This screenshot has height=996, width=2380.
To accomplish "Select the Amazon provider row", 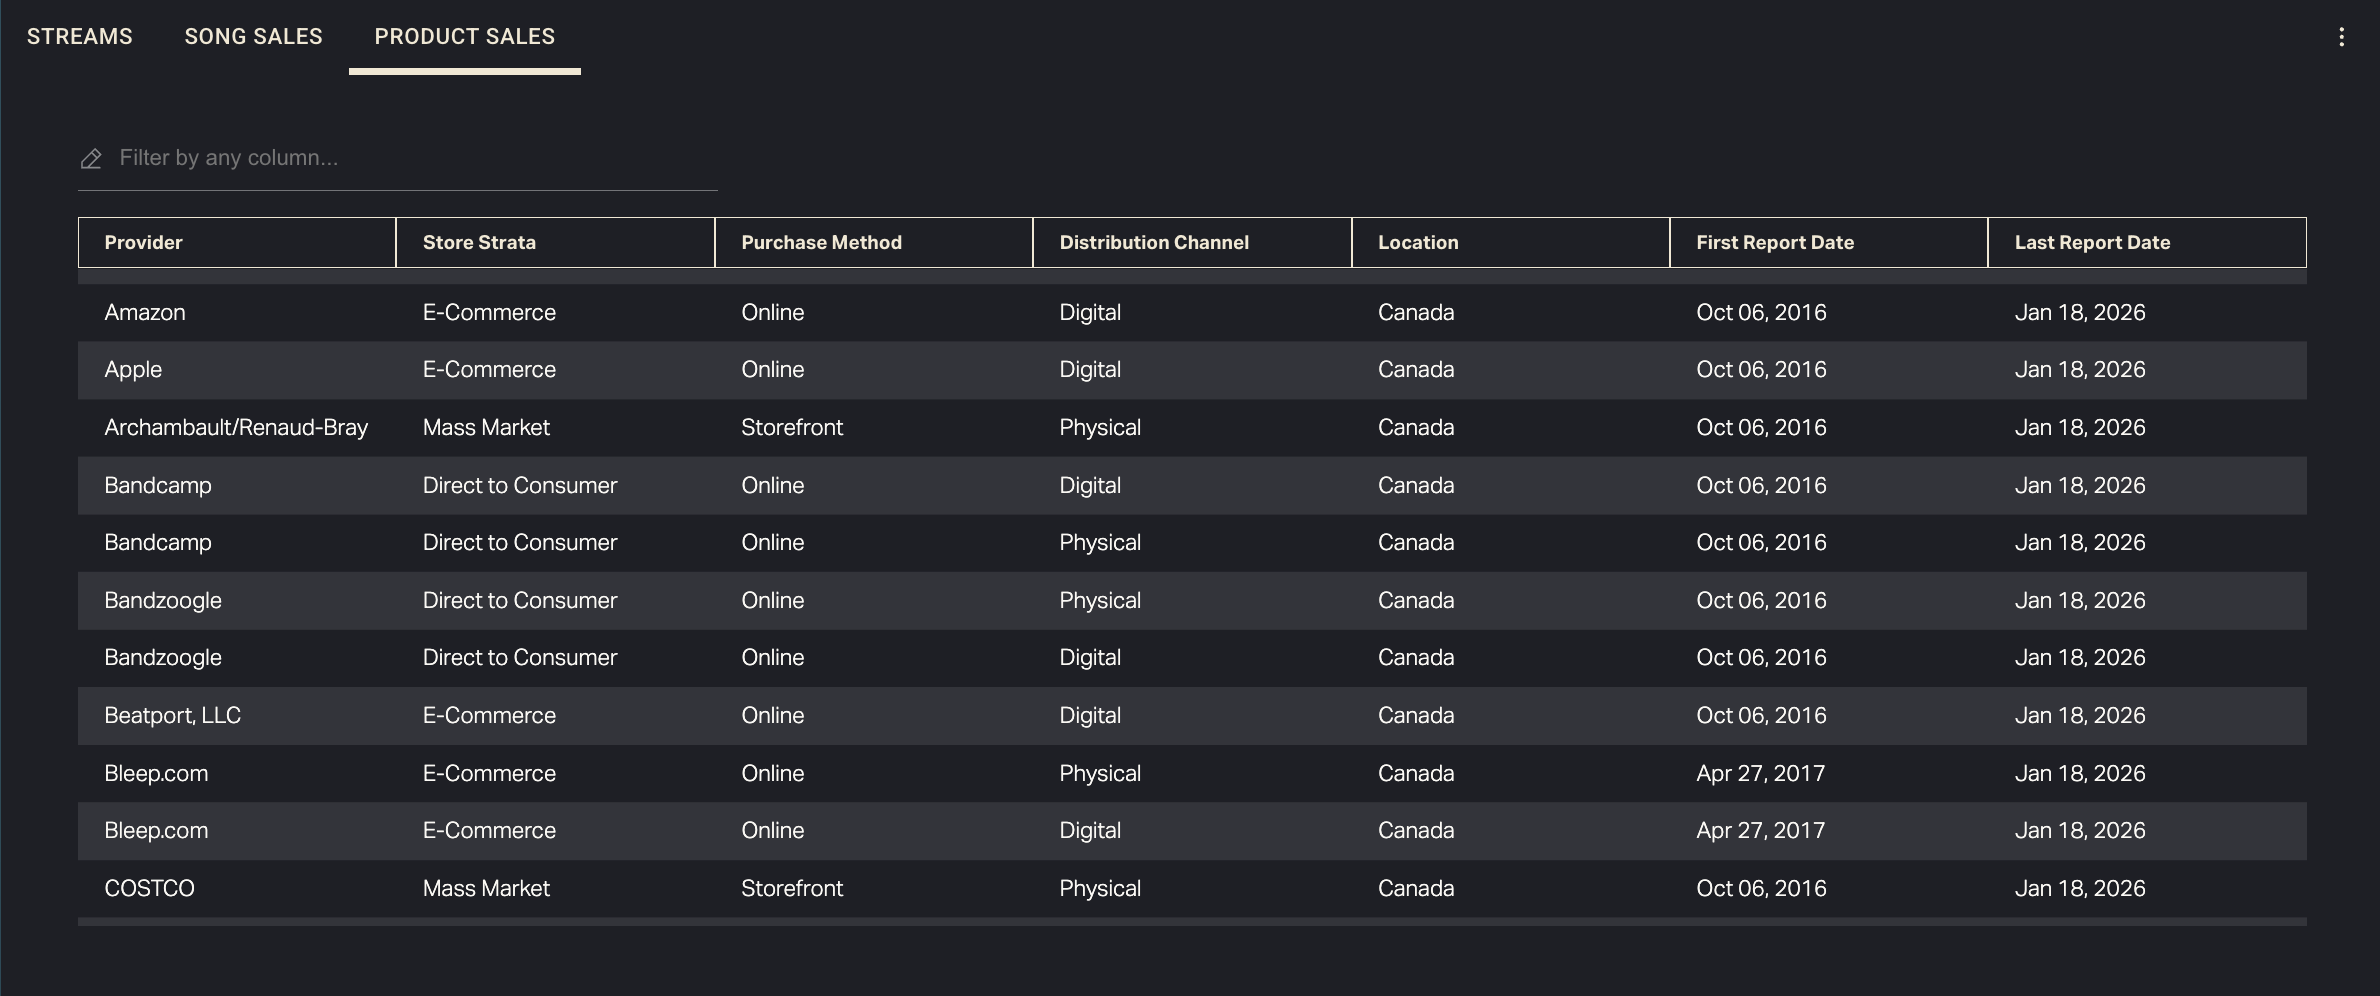I will 145,313.
